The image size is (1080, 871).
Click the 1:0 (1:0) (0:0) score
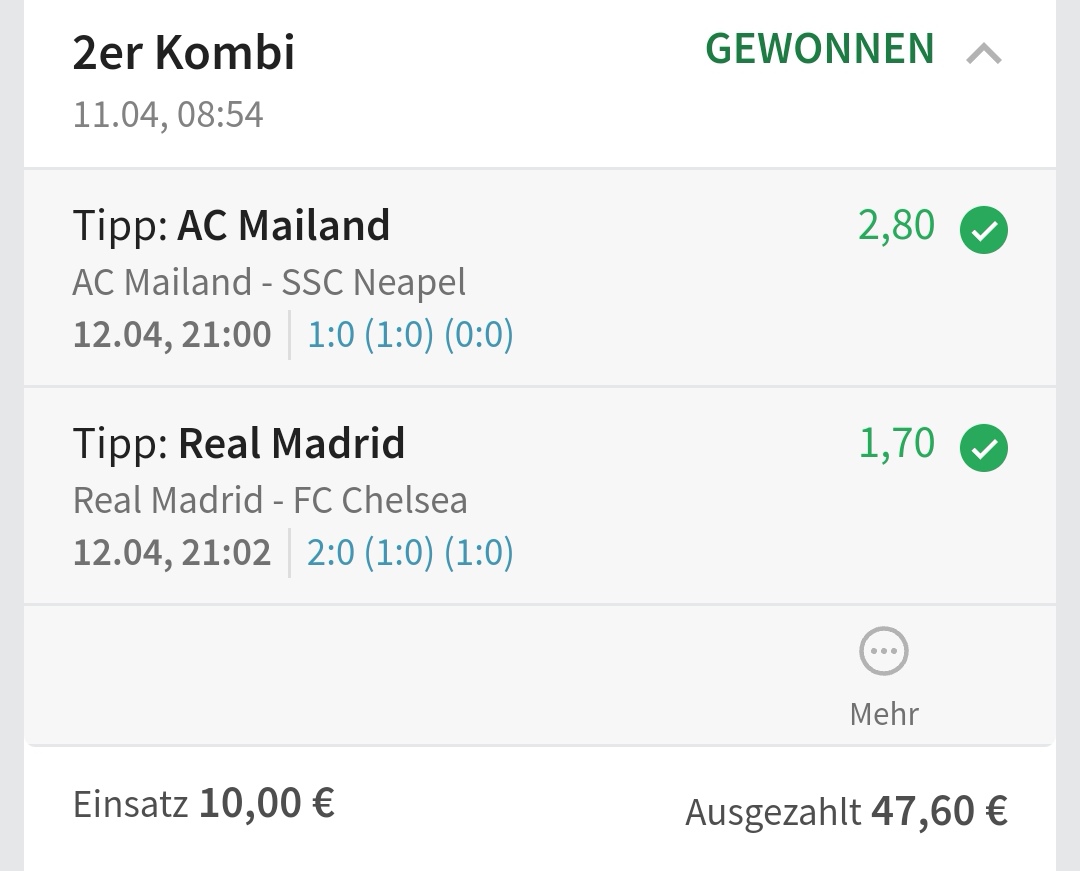[410, 334]
